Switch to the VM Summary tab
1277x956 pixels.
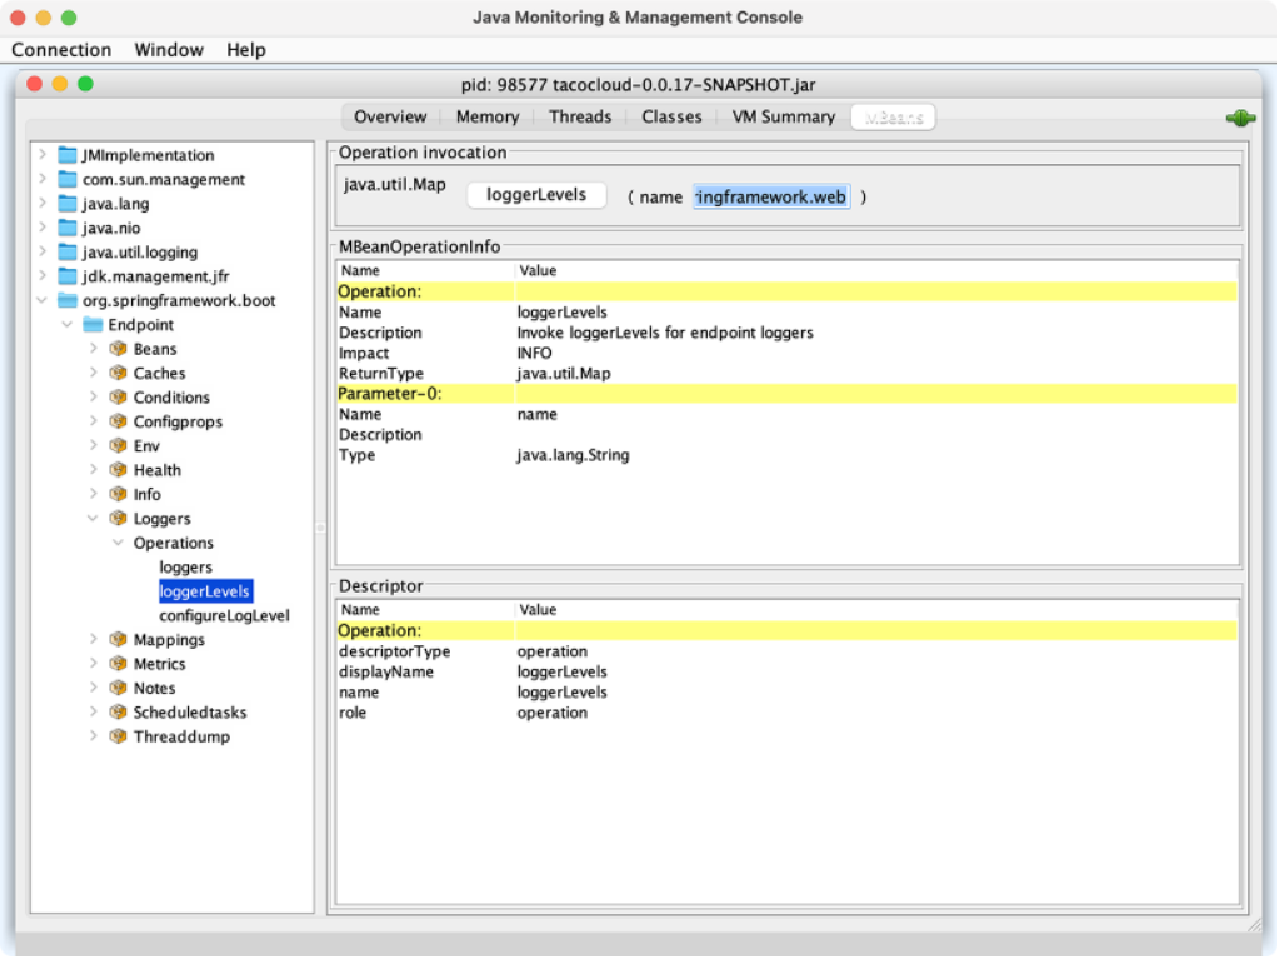[783, 117]
